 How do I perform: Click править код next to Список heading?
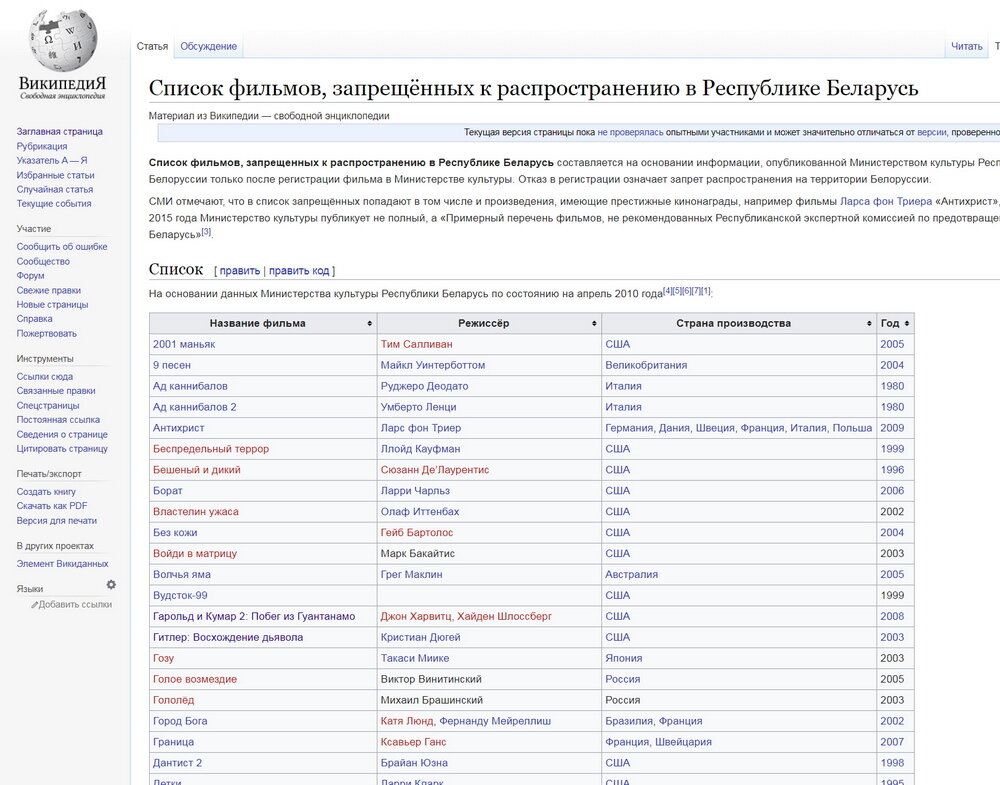[x=299, y=270]
